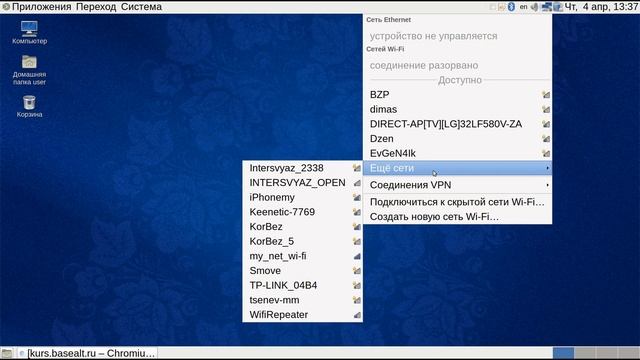This screenshot has width=640, height=360.
Task: Expand the Ещё сети submenu
Action: pyautogui.click(x=458, y=168)
